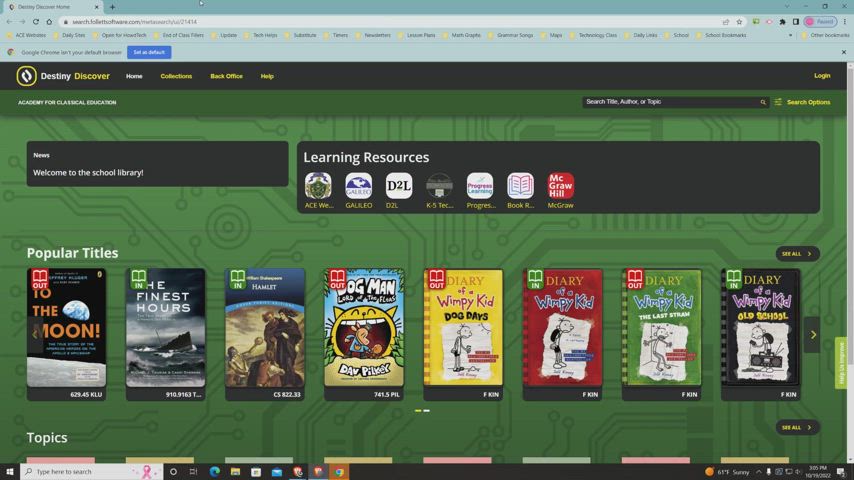Select the second carousel page indicator dot
The width and height of the screenshot is (854, 480).
[x=426, y=411]
